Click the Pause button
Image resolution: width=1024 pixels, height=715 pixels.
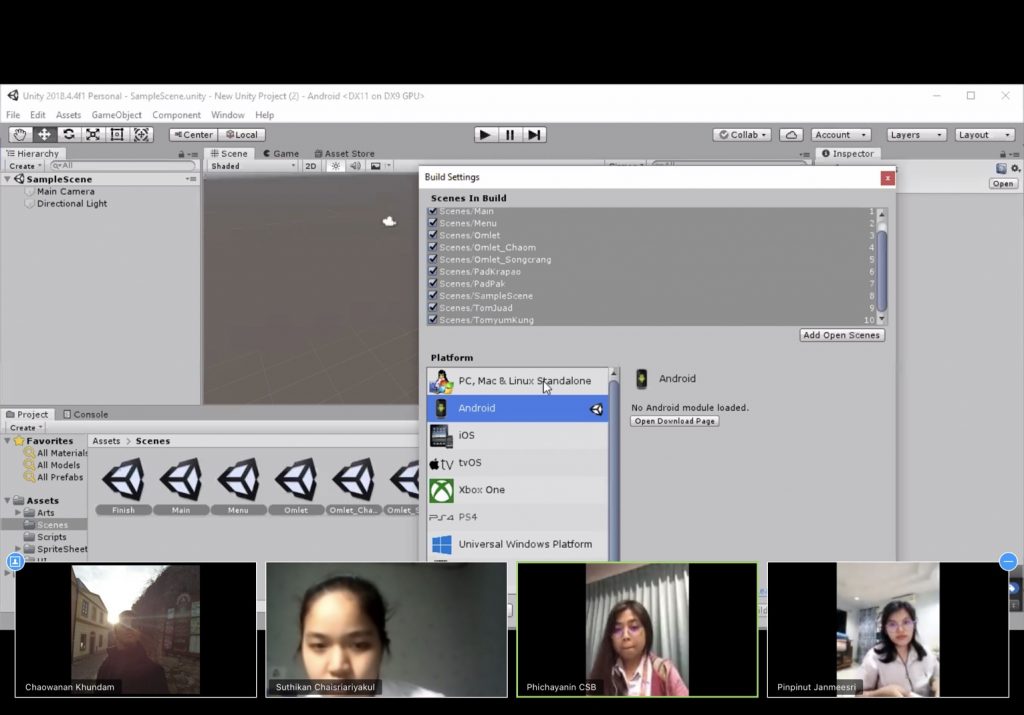coord(510,135)
